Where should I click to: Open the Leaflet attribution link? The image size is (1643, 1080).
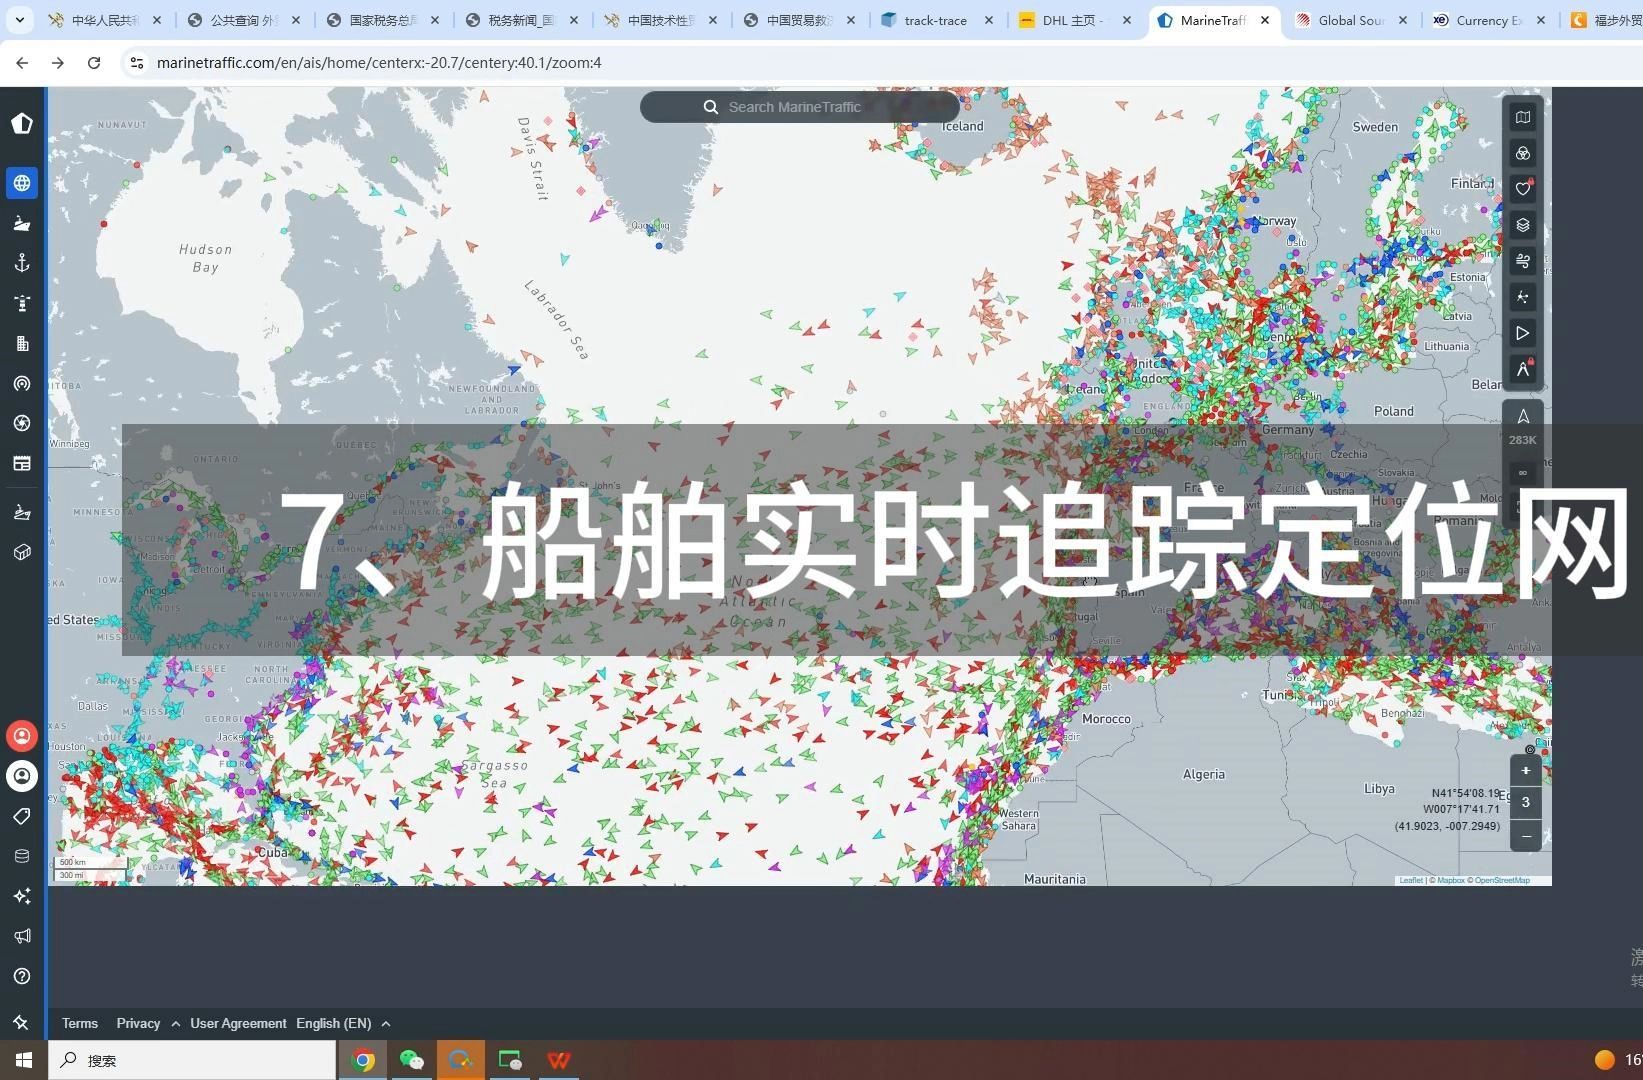pos(1411,880)
